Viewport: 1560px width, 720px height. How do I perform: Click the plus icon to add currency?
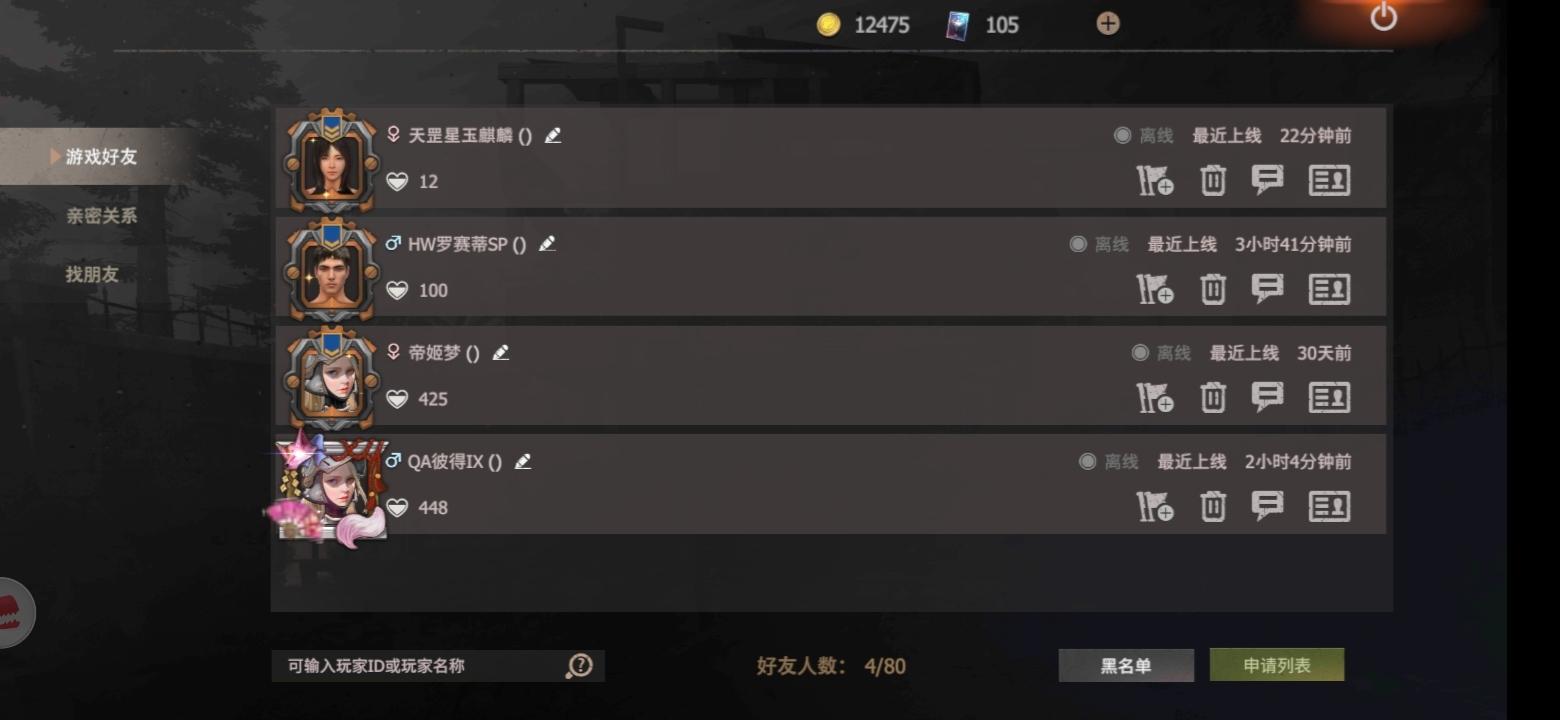coord(1108,24)
